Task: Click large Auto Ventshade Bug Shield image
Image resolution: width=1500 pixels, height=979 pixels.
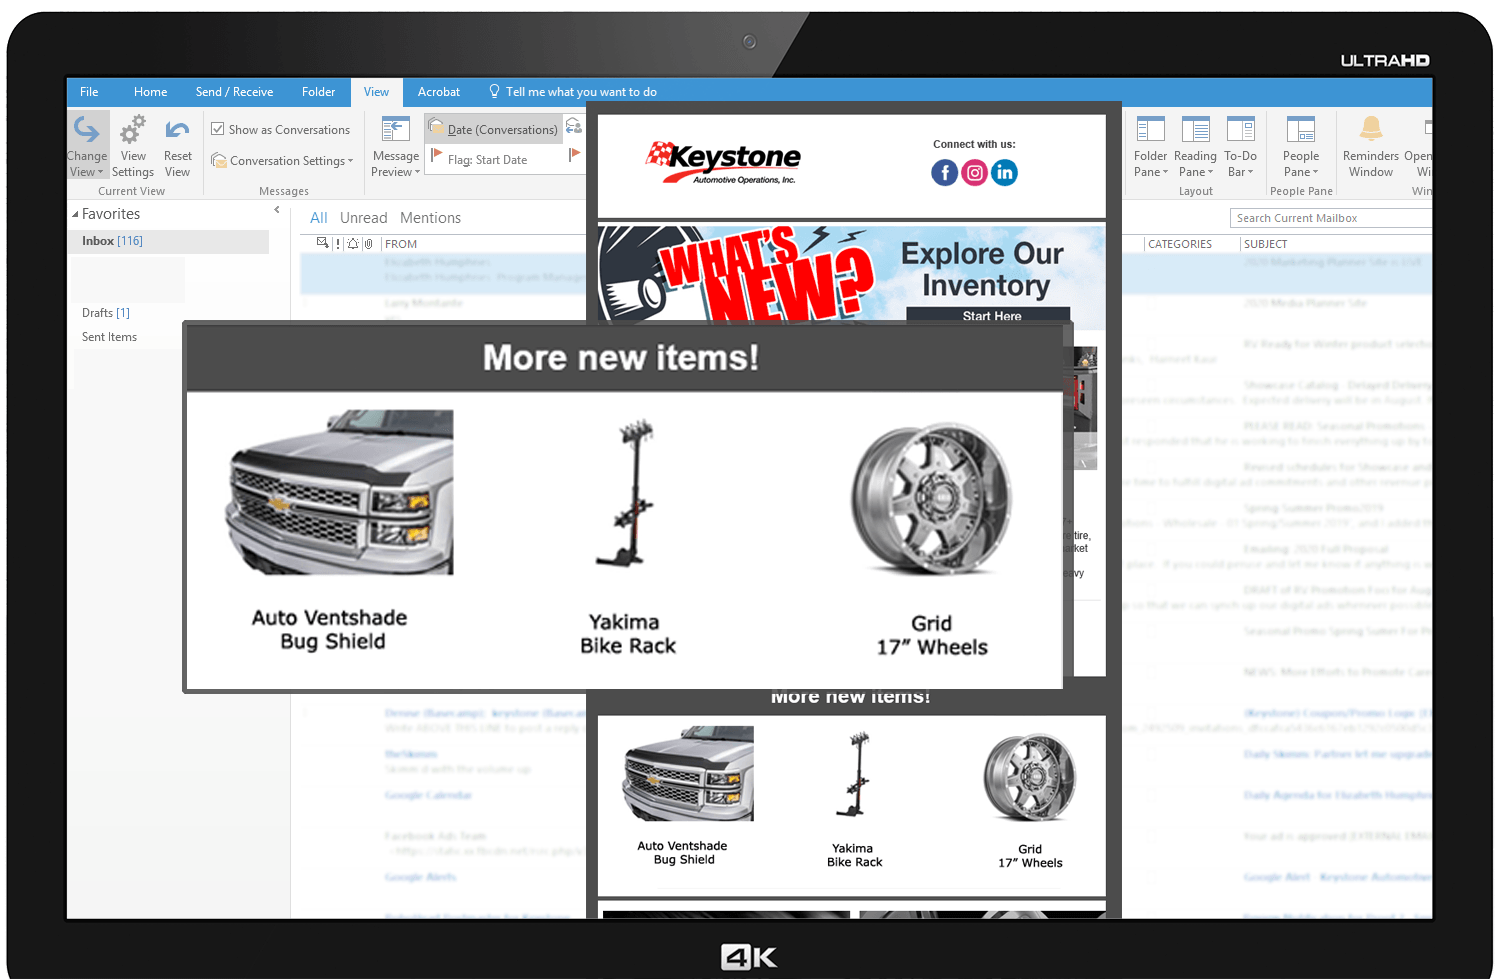Action: tap(340, 492)
